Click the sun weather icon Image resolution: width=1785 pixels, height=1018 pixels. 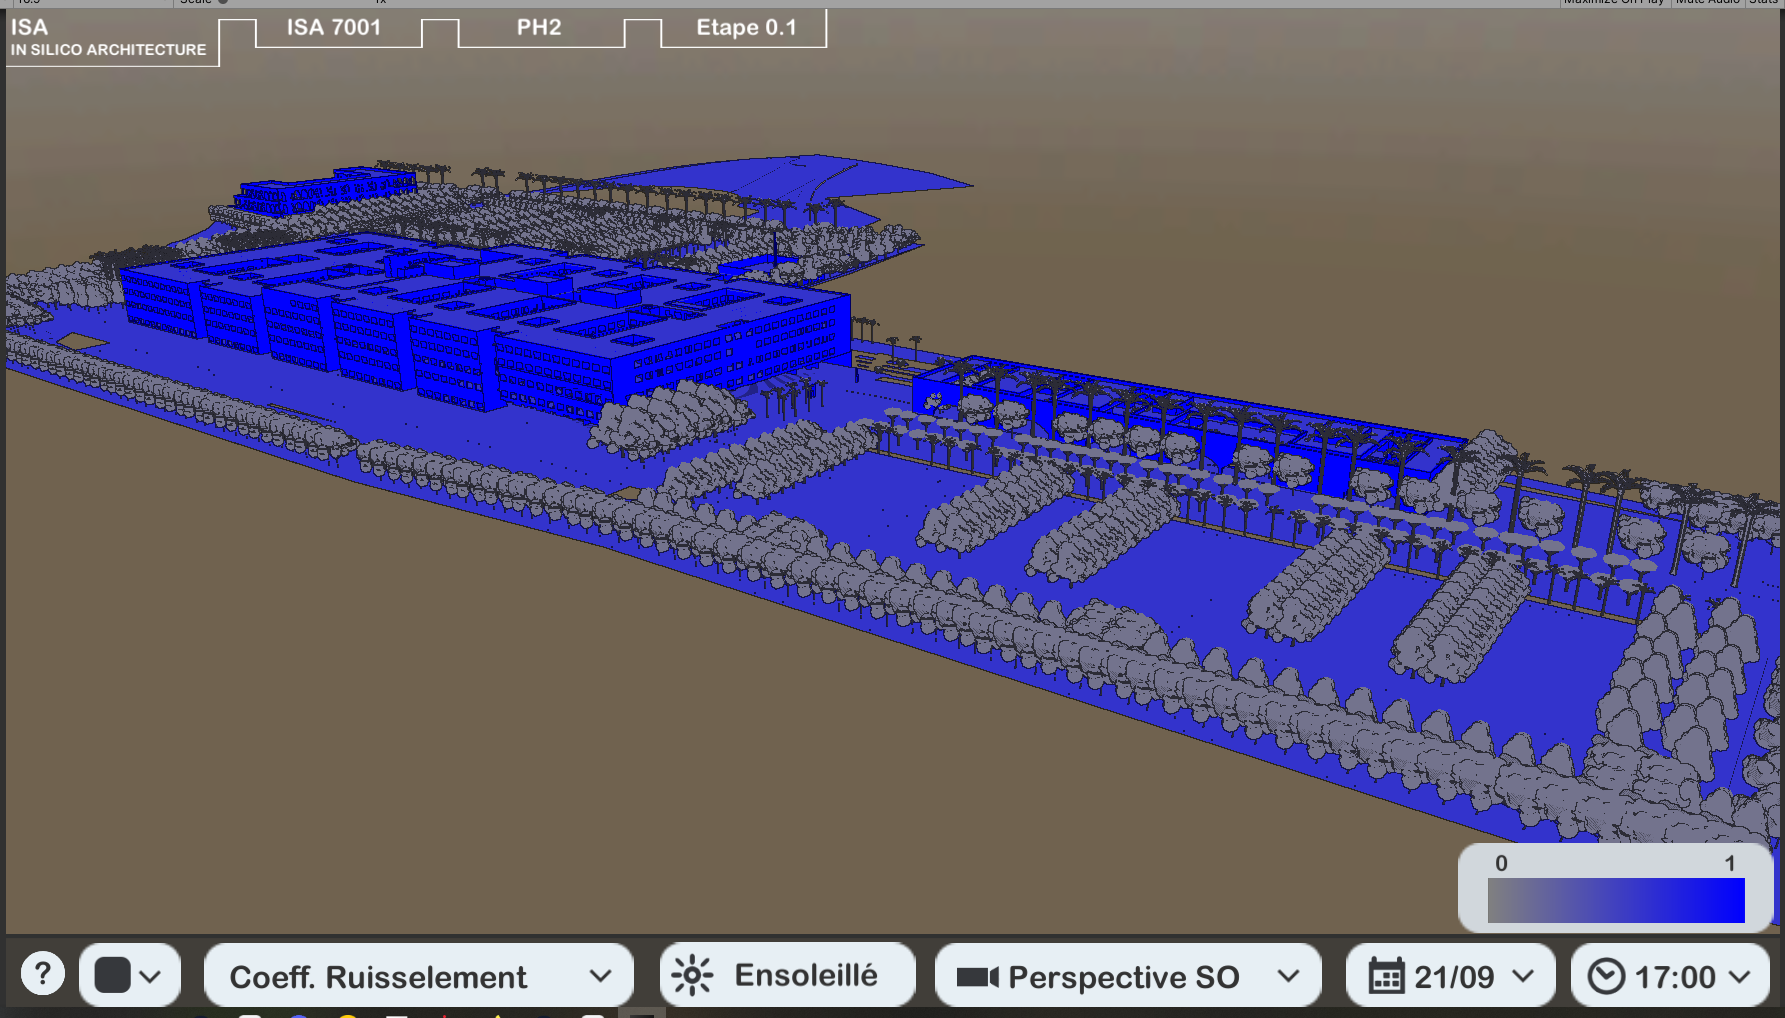(x=692, y=975)
